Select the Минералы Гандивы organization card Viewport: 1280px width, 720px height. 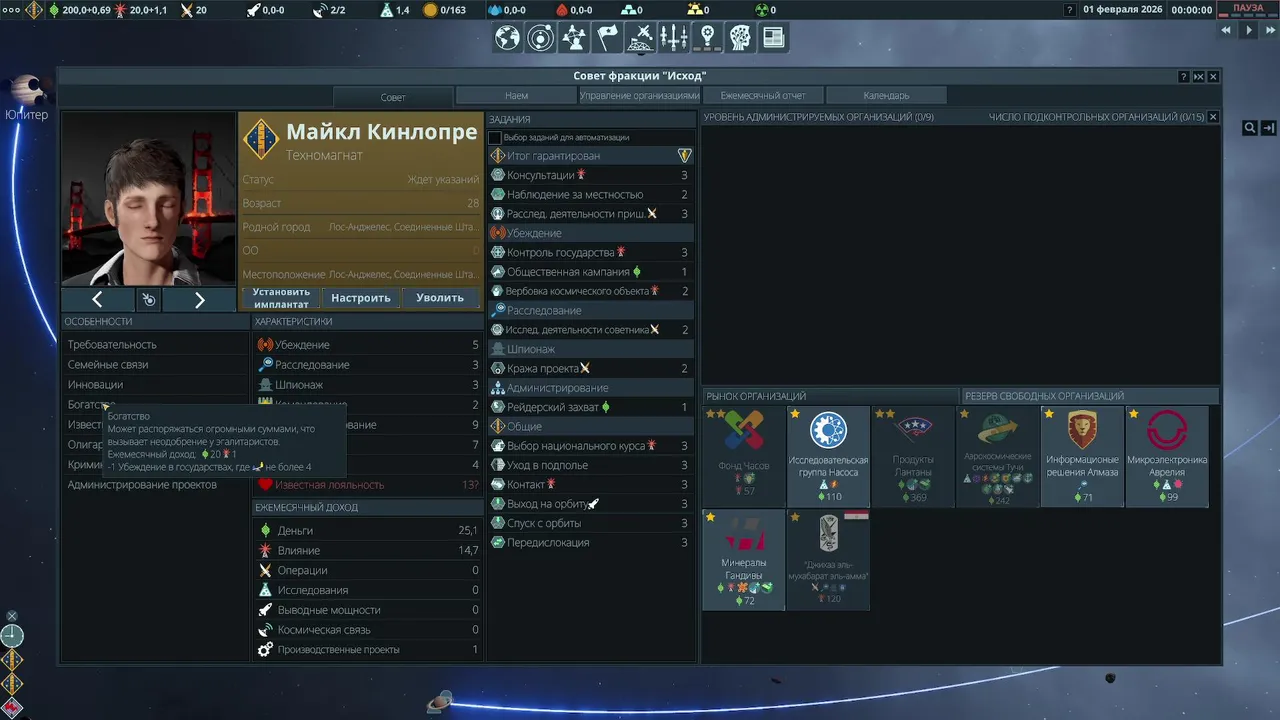(743, 559)
